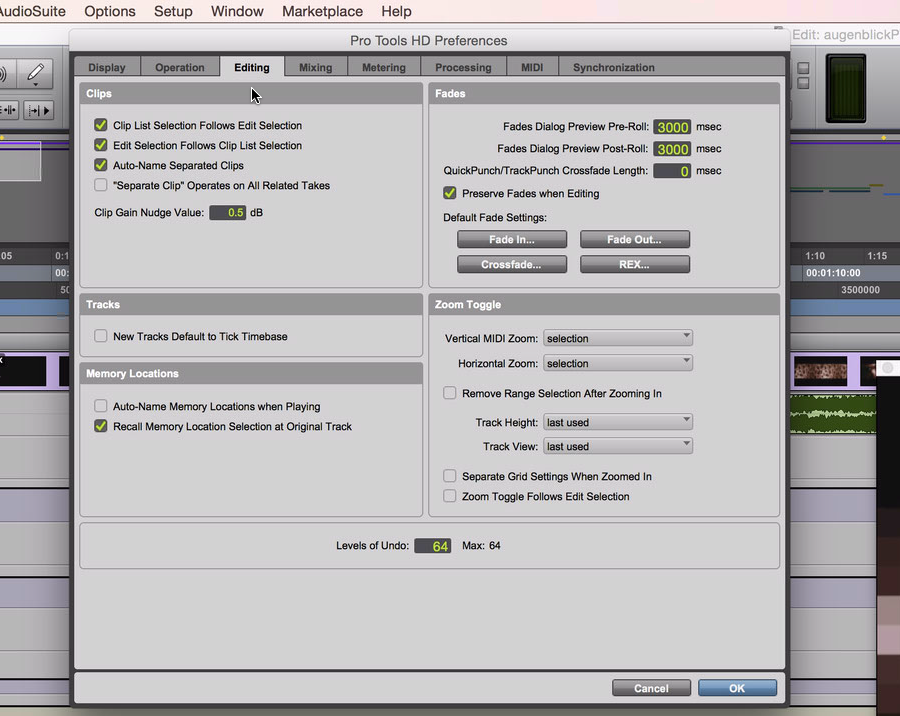This screenshot has width=900, height=716.
Task: Select the Pencil tool in the toolbar
Action: pos(35,74)
